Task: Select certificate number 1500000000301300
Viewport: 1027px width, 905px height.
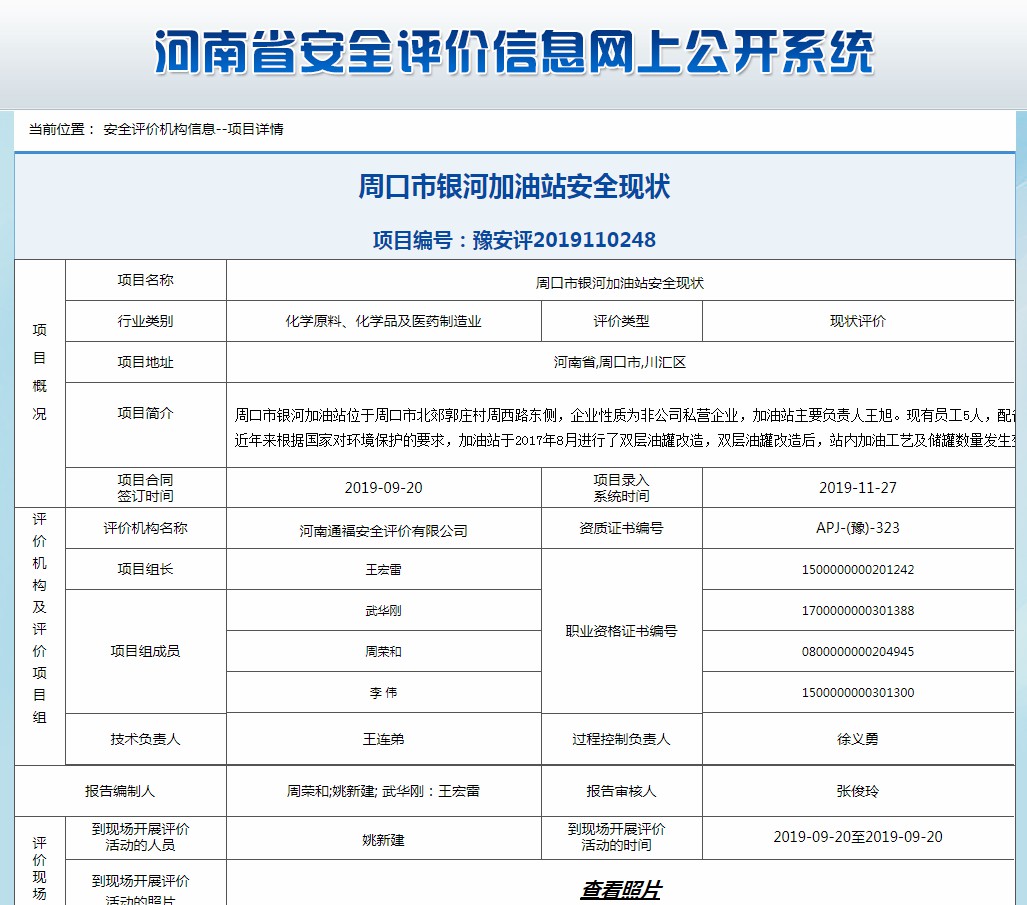Action: click(x=857, y=693)
